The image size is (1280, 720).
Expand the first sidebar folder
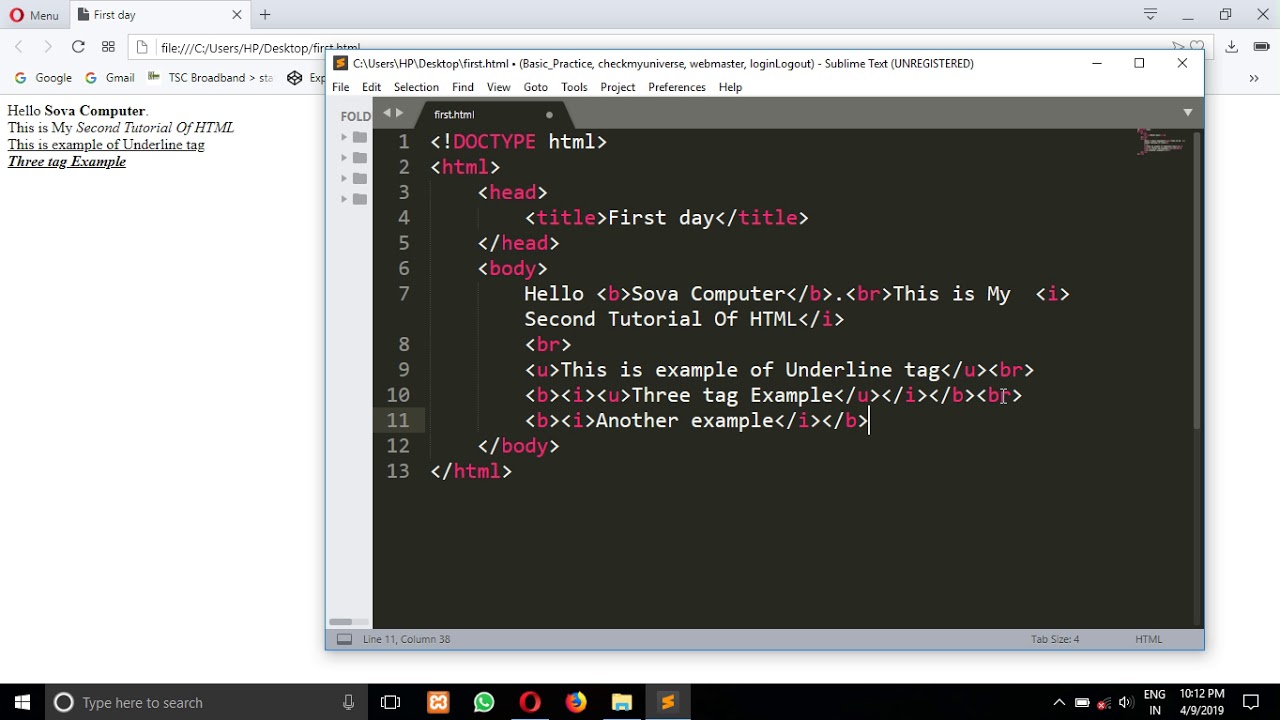(344, 137)
